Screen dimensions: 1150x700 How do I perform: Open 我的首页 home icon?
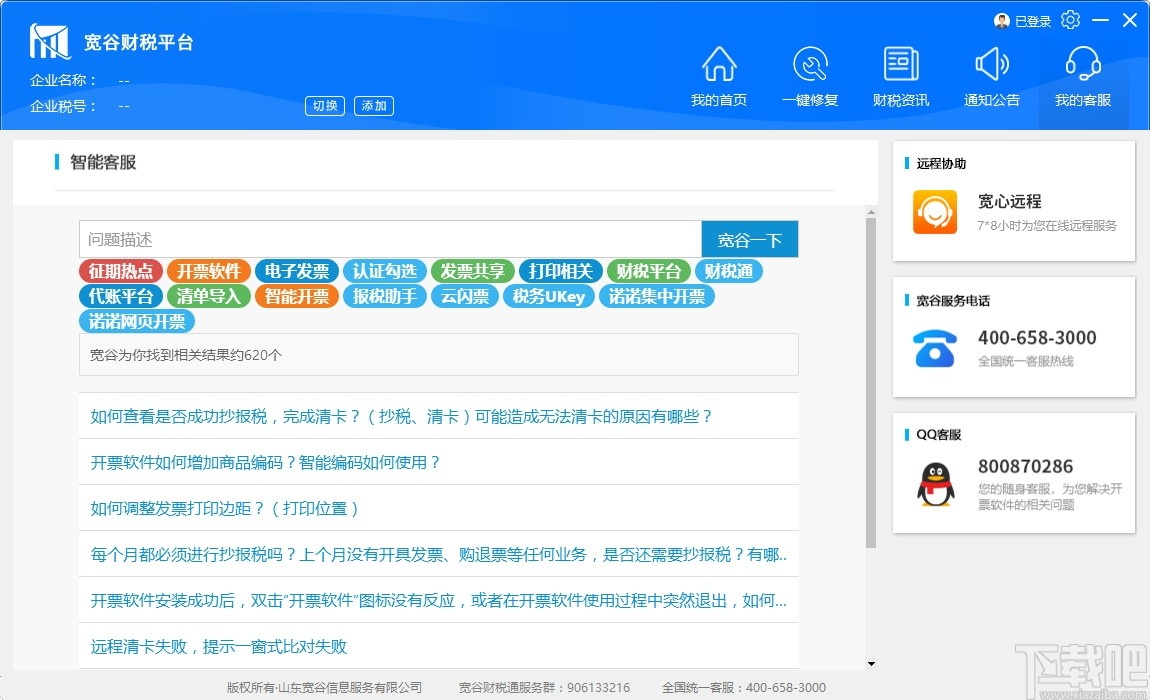[719, 64]
